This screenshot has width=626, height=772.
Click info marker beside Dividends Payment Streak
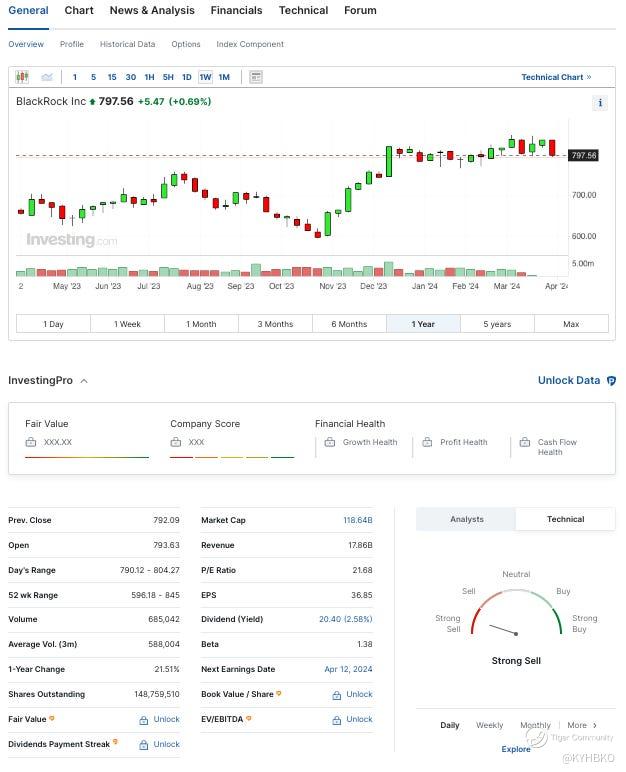click(115, 741)
